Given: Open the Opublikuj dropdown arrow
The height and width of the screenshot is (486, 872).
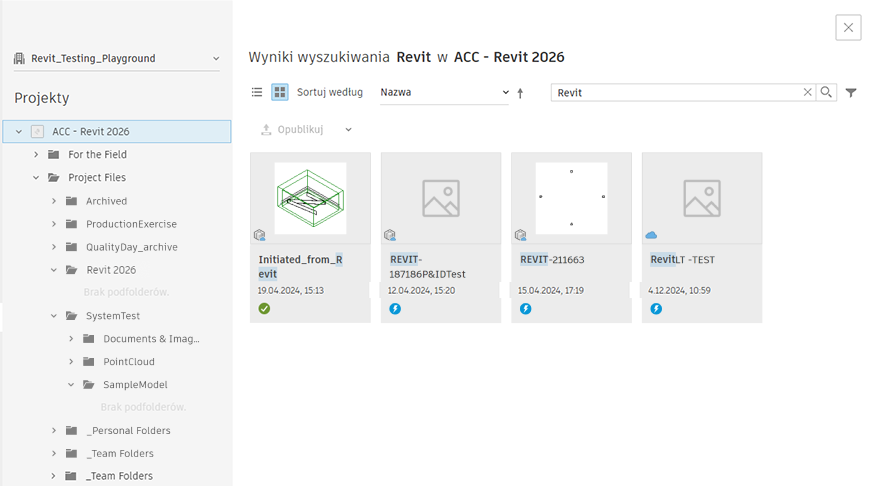Looking at the screenshot, I should tap(349, 130).
